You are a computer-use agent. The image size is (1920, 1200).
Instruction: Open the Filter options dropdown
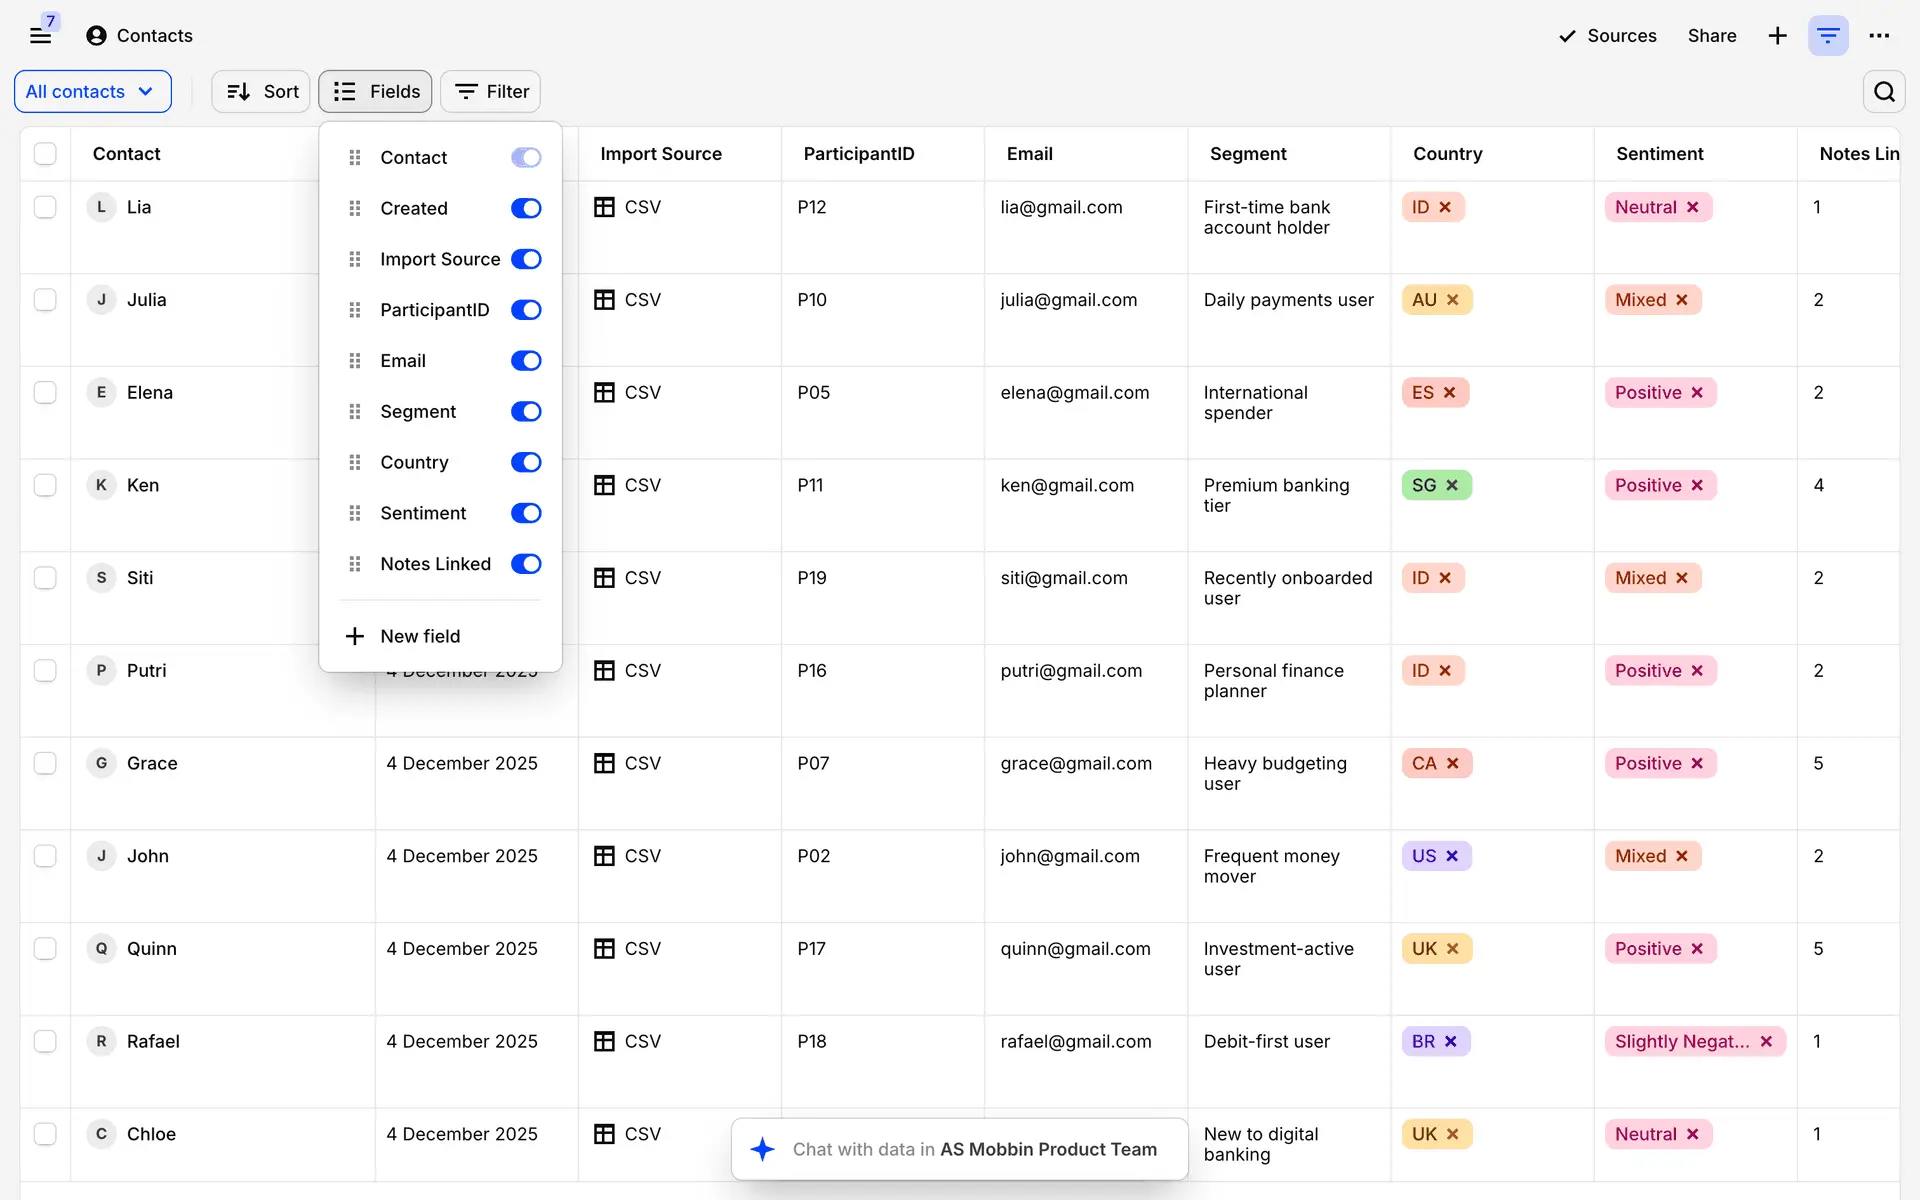pos(491,91)
